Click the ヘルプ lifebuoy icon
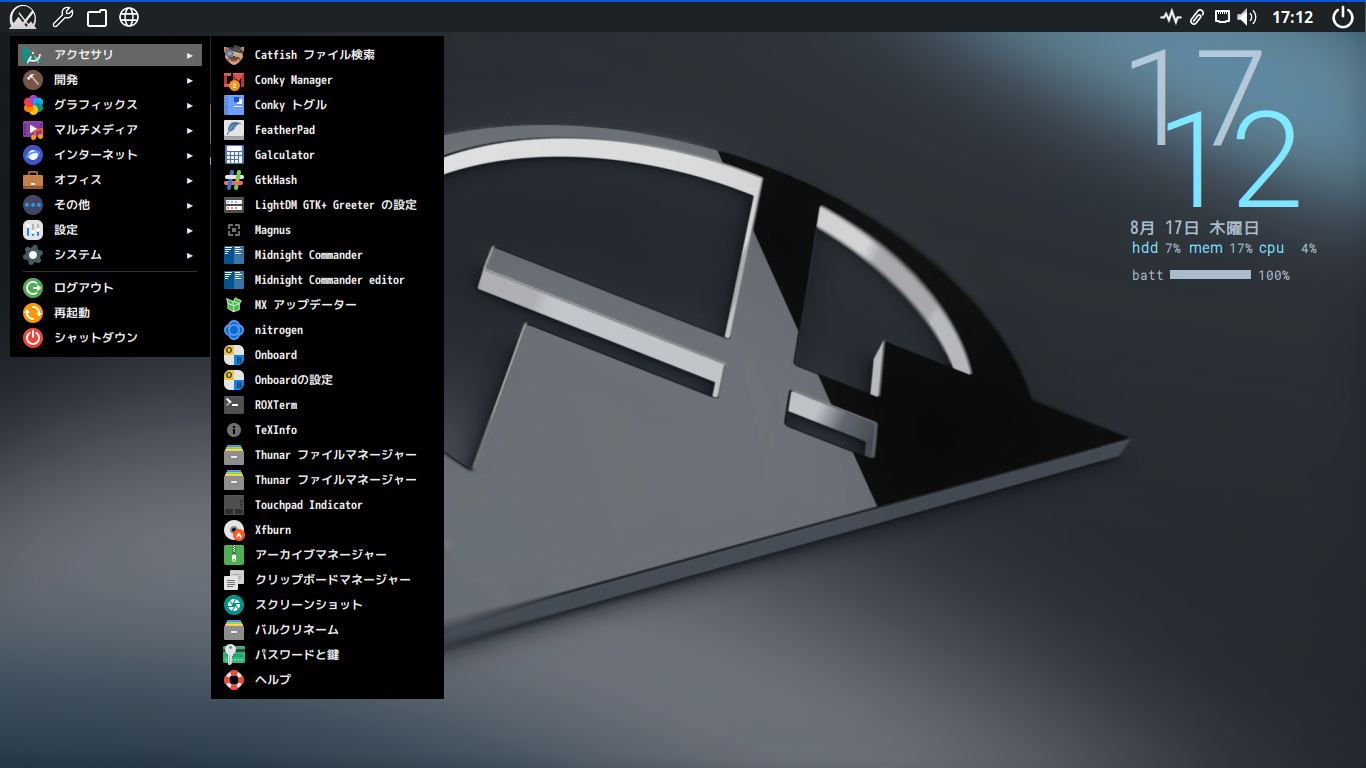 click(x=234, y=680)
